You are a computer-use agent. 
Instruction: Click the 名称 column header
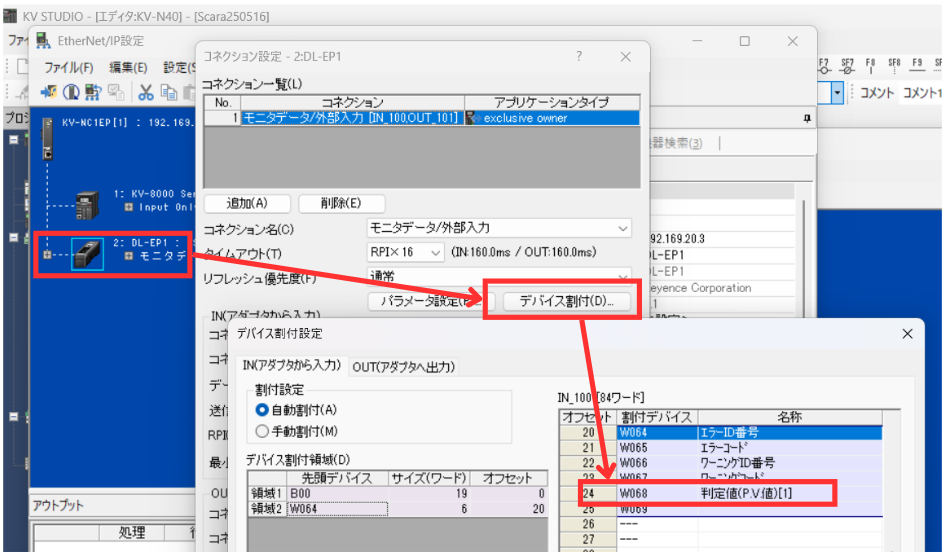790,417
